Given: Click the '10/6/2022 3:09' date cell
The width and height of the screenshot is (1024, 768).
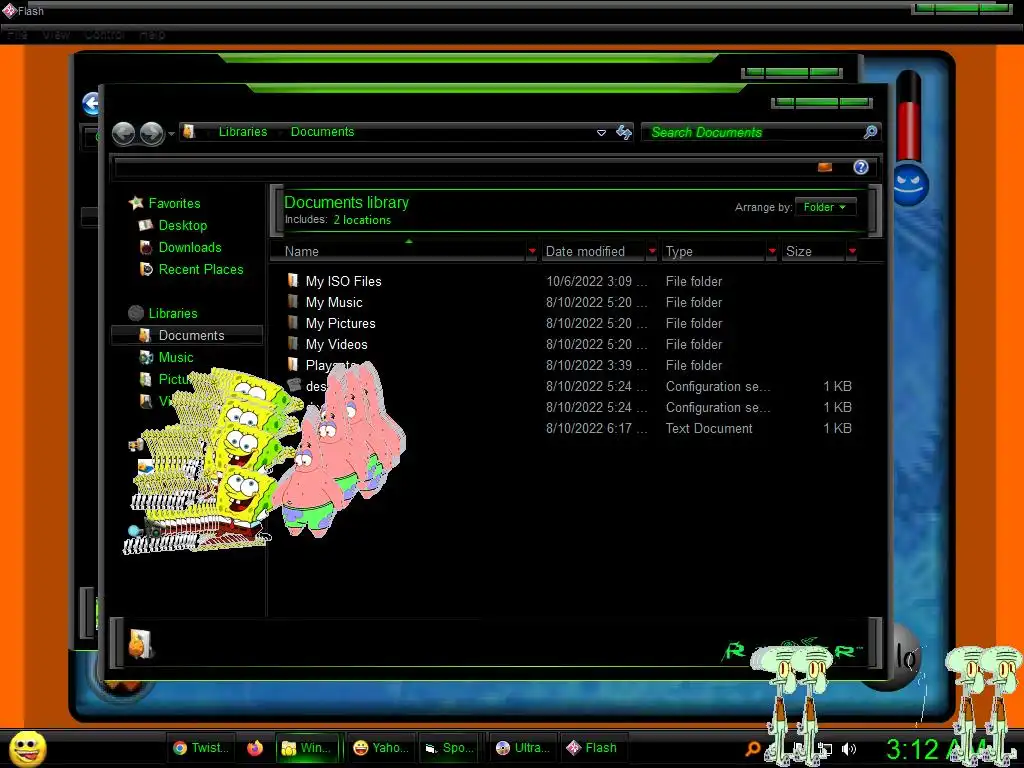Looking at the screenshot, I should coord(596,281).
